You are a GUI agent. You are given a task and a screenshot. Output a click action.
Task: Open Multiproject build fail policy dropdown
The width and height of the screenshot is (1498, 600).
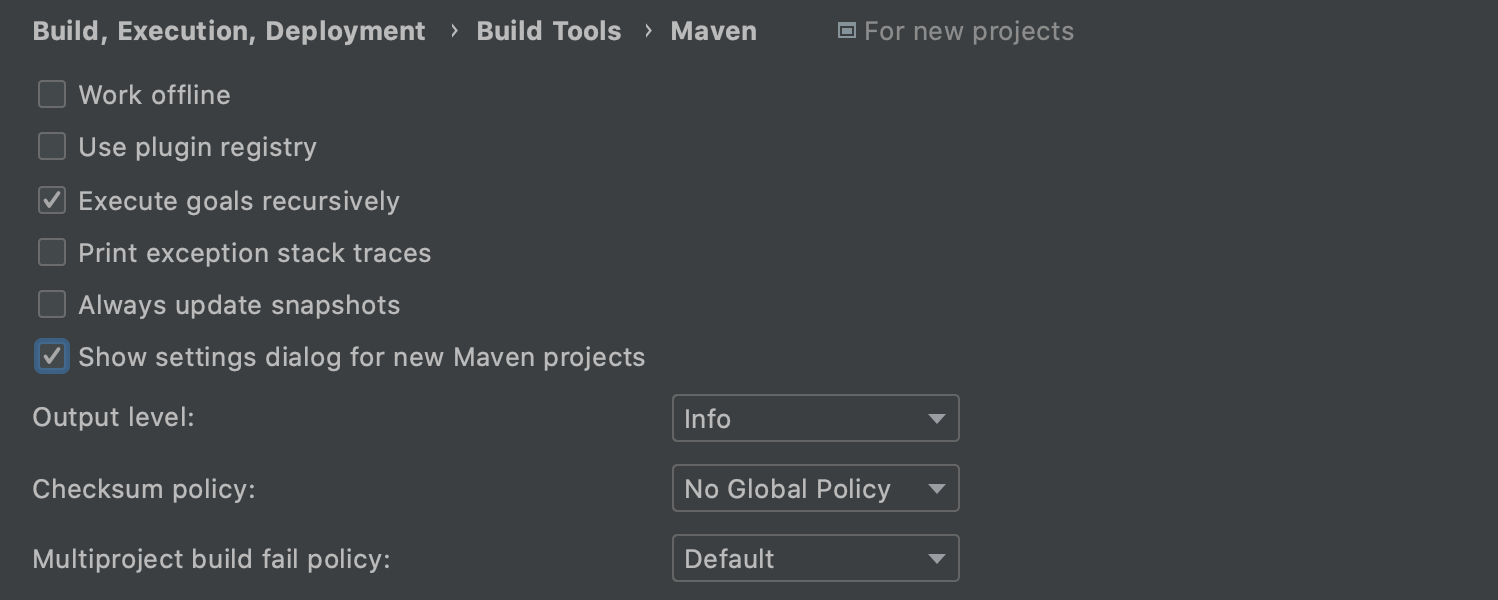pos(815,558)
